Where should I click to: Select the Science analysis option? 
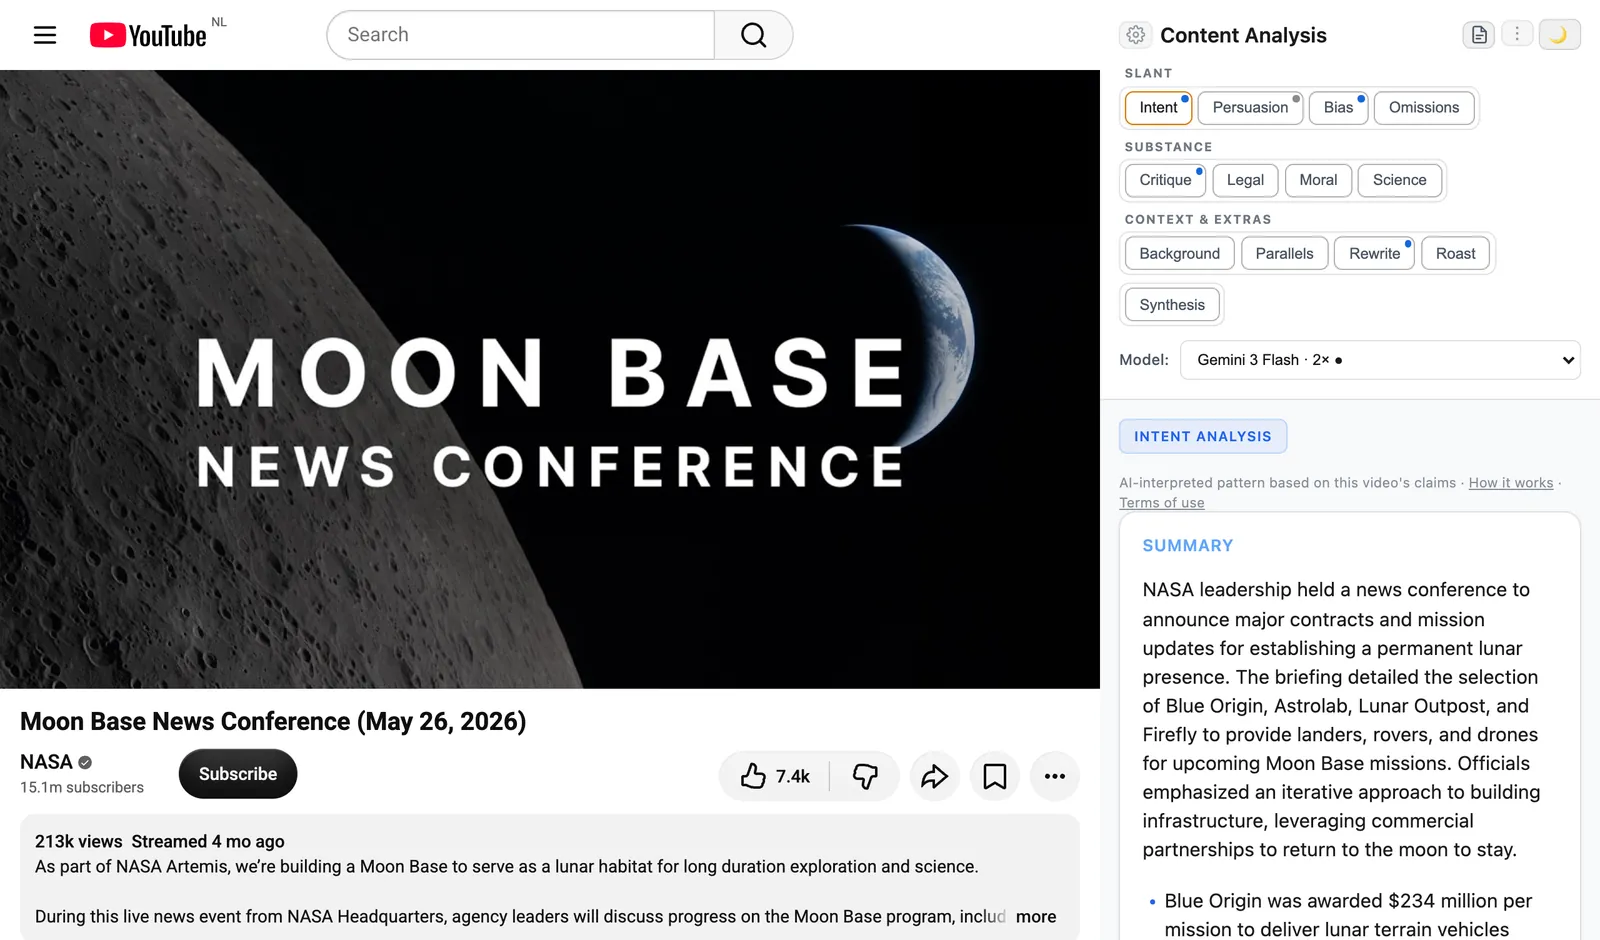tap(1399, 180)
